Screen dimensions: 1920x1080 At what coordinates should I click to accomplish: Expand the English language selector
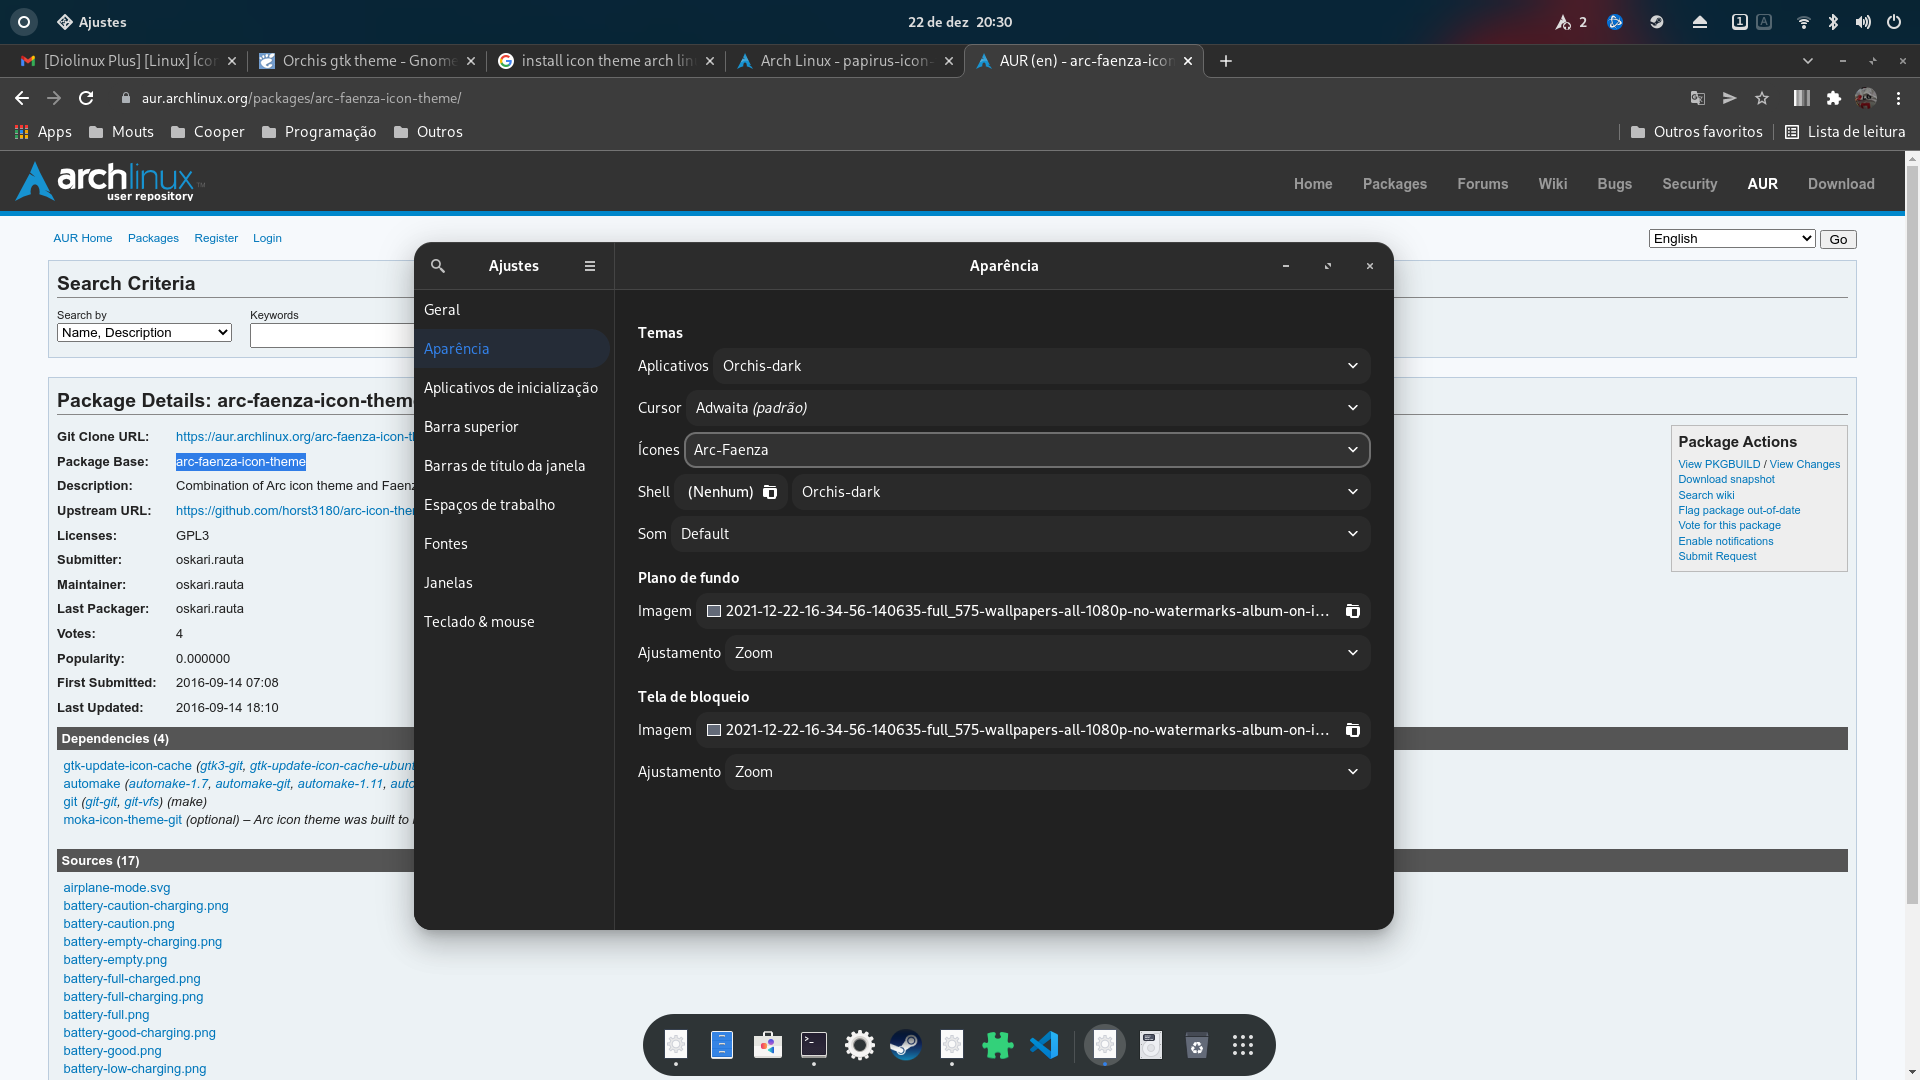point(1731,238)
